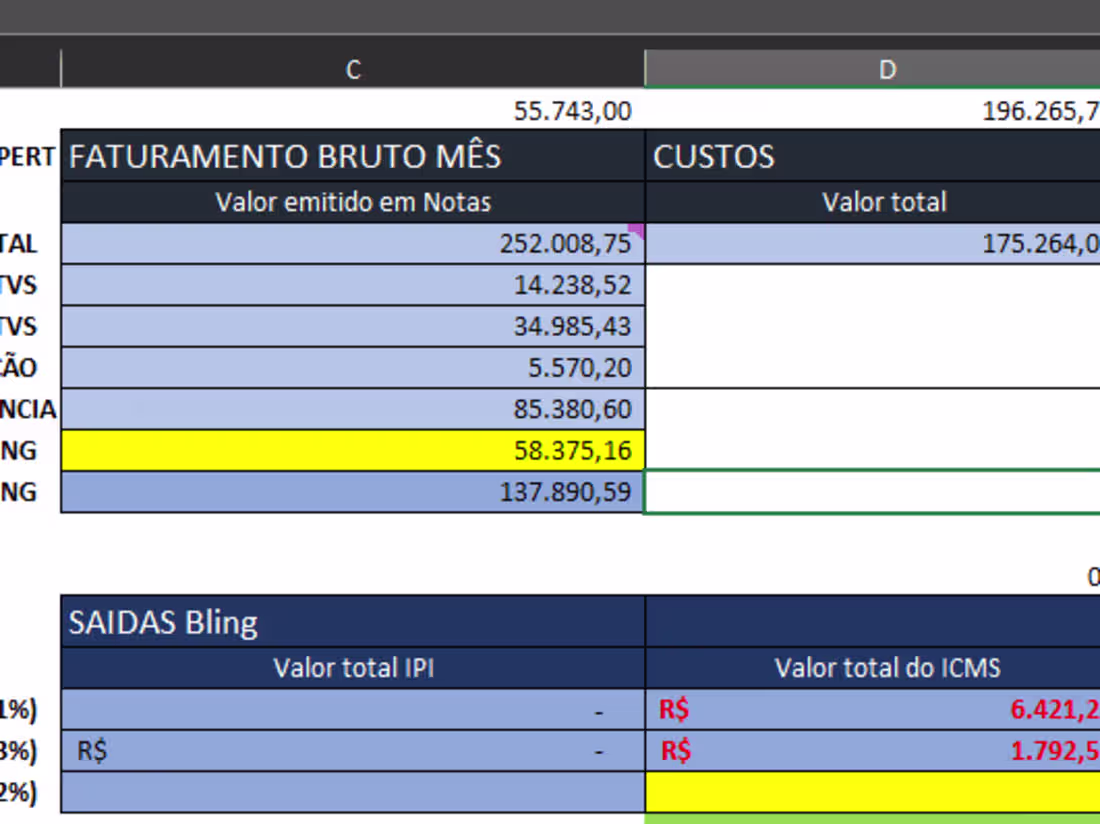The image size is (1100, 824).
Task: Click the cell showing 85.380,60
Action: 352,408
